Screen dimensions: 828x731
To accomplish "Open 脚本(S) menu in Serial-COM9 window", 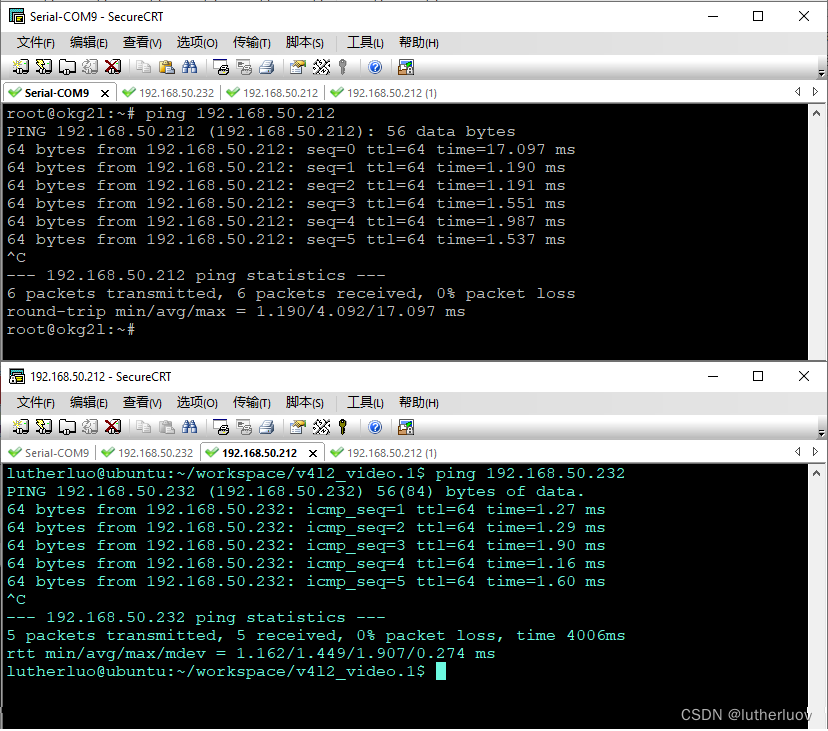I will 305,43.
